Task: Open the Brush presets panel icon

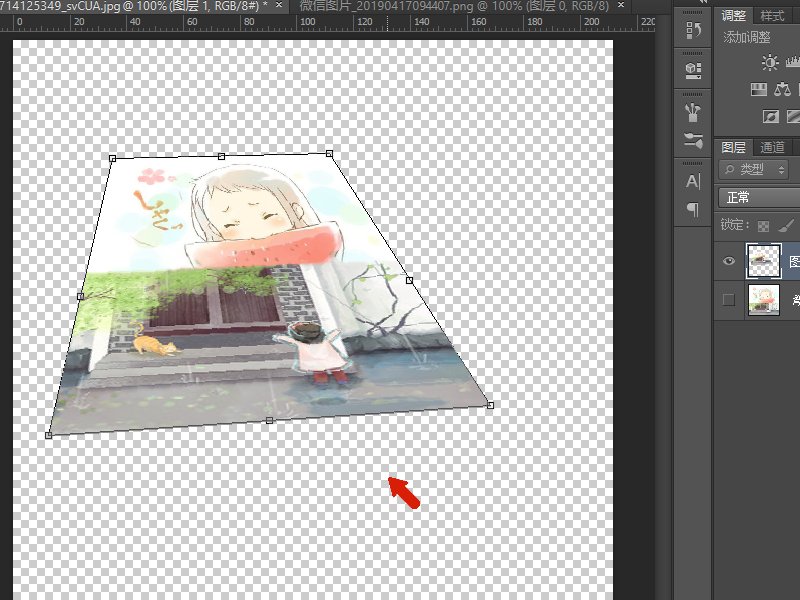Action: point(692,110)
